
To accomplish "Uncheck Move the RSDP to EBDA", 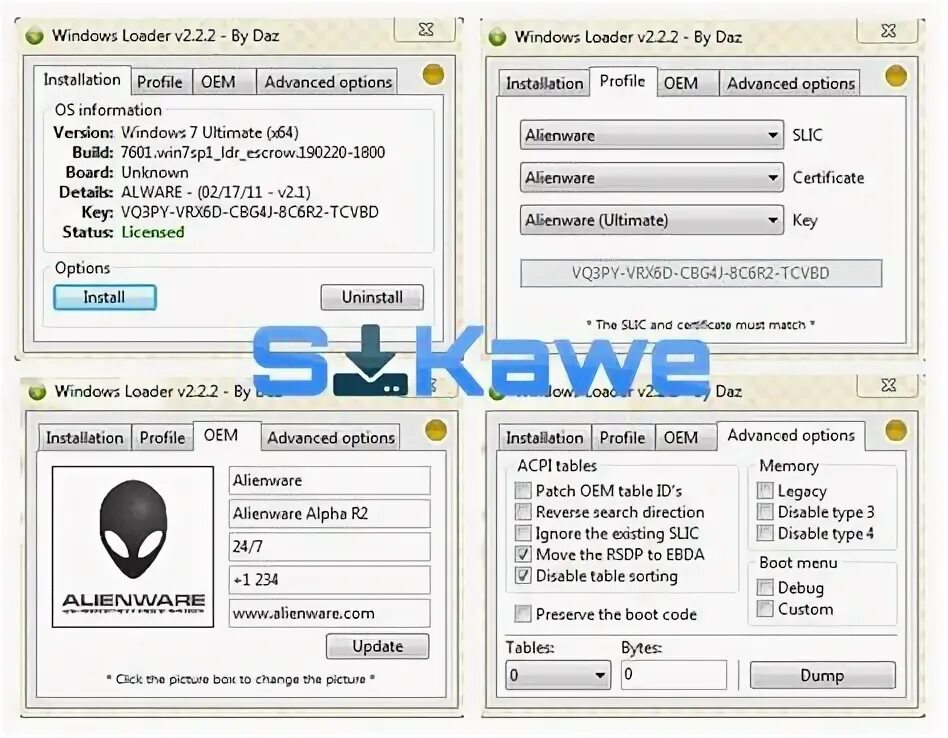I will point(522,554).
